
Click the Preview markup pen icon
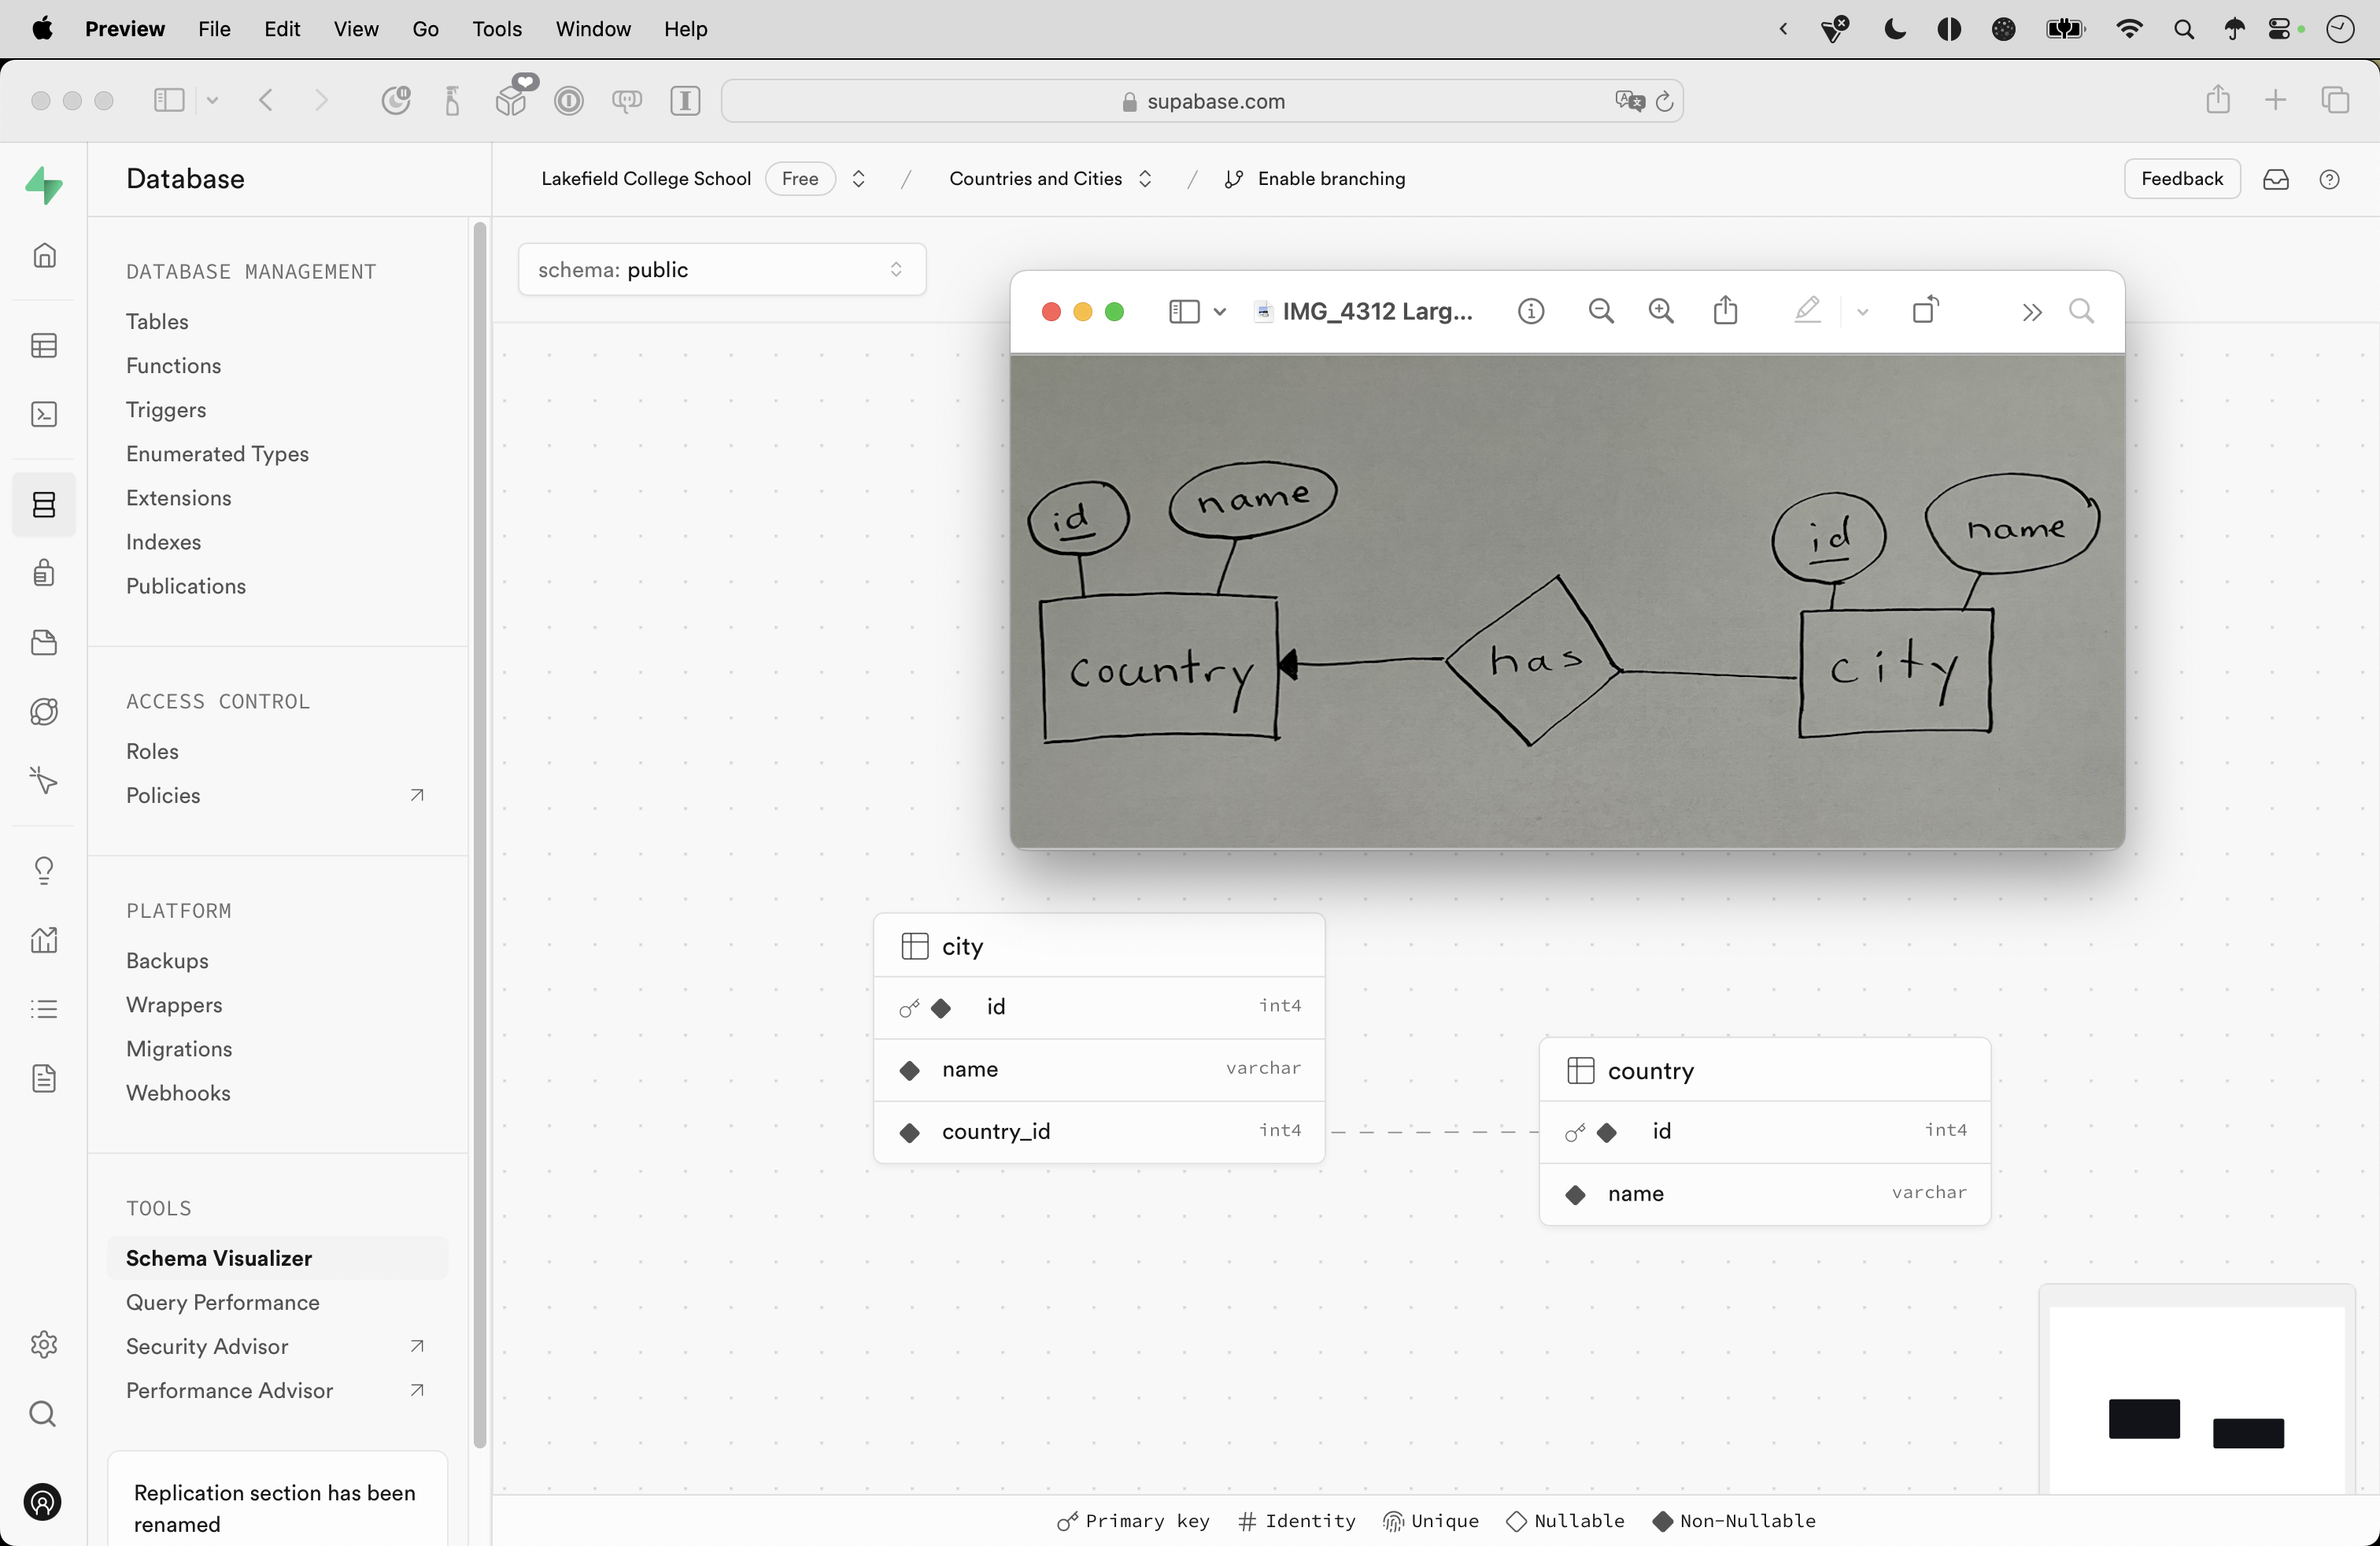[x=1807, y=311]
